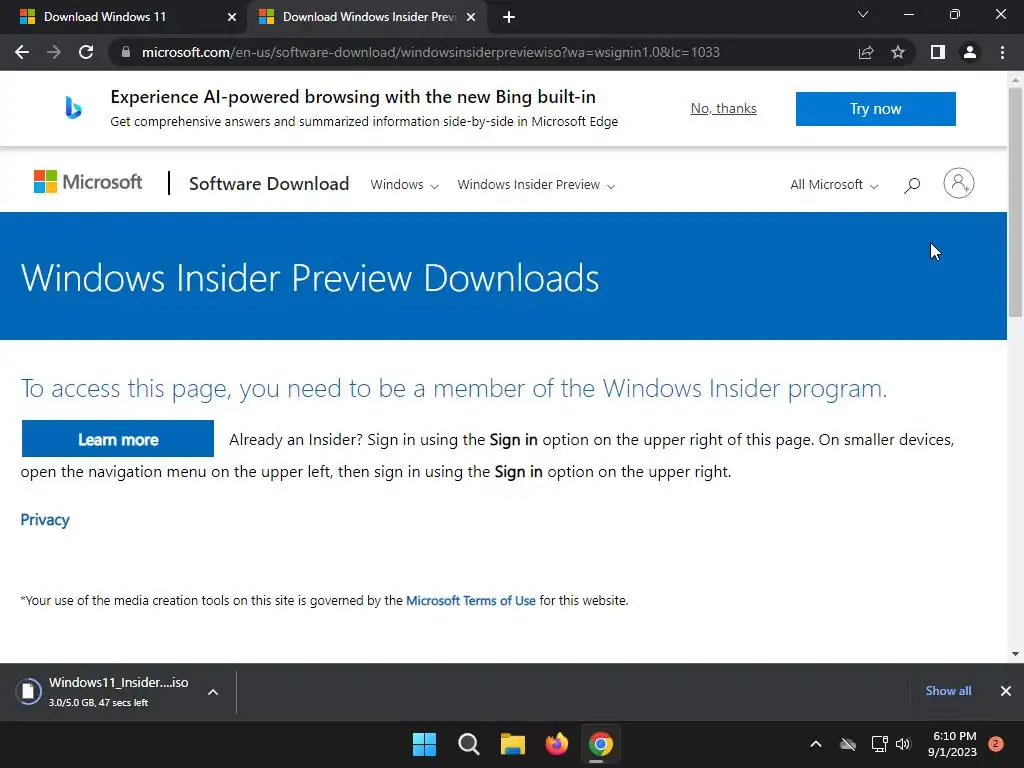Open Software Download home link
The width and height of the screenshot is (1024, 768).
point(269,184)
